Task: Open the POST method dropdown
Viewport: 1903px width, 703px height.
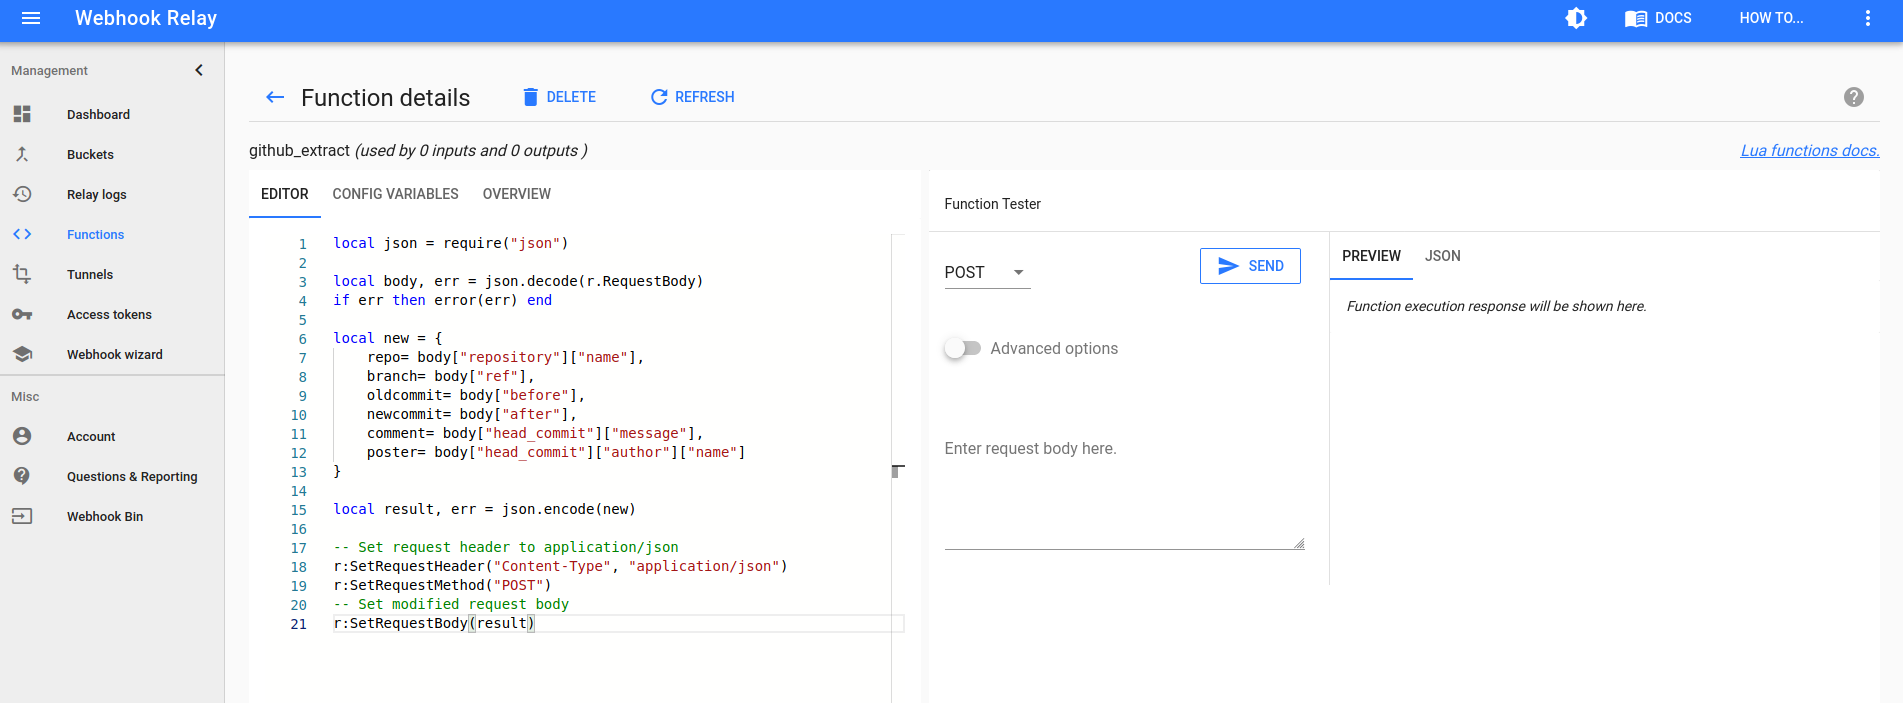Action: [x=987, y=272]
